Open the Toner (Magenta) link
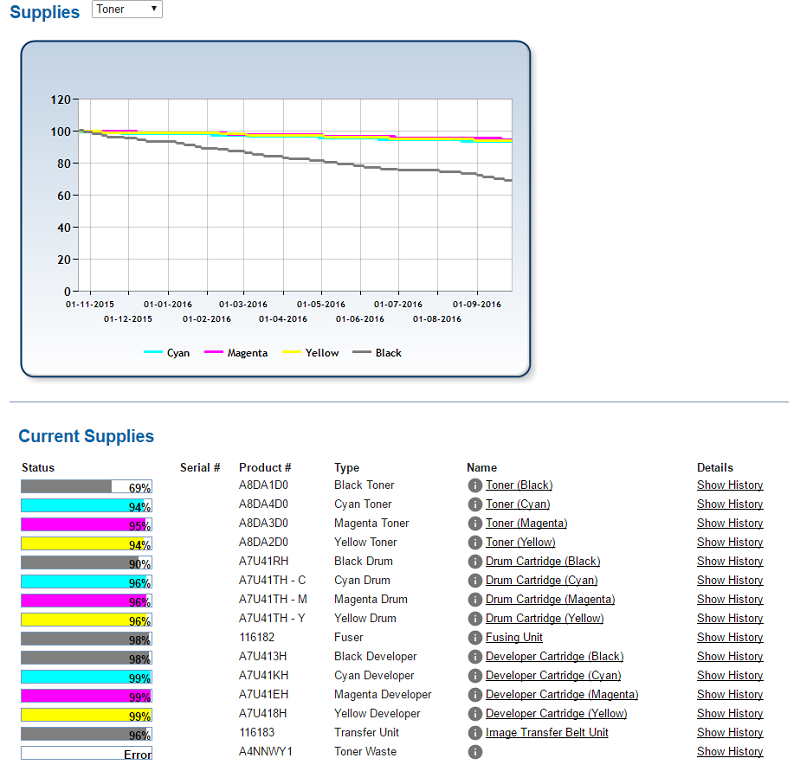 526,523
